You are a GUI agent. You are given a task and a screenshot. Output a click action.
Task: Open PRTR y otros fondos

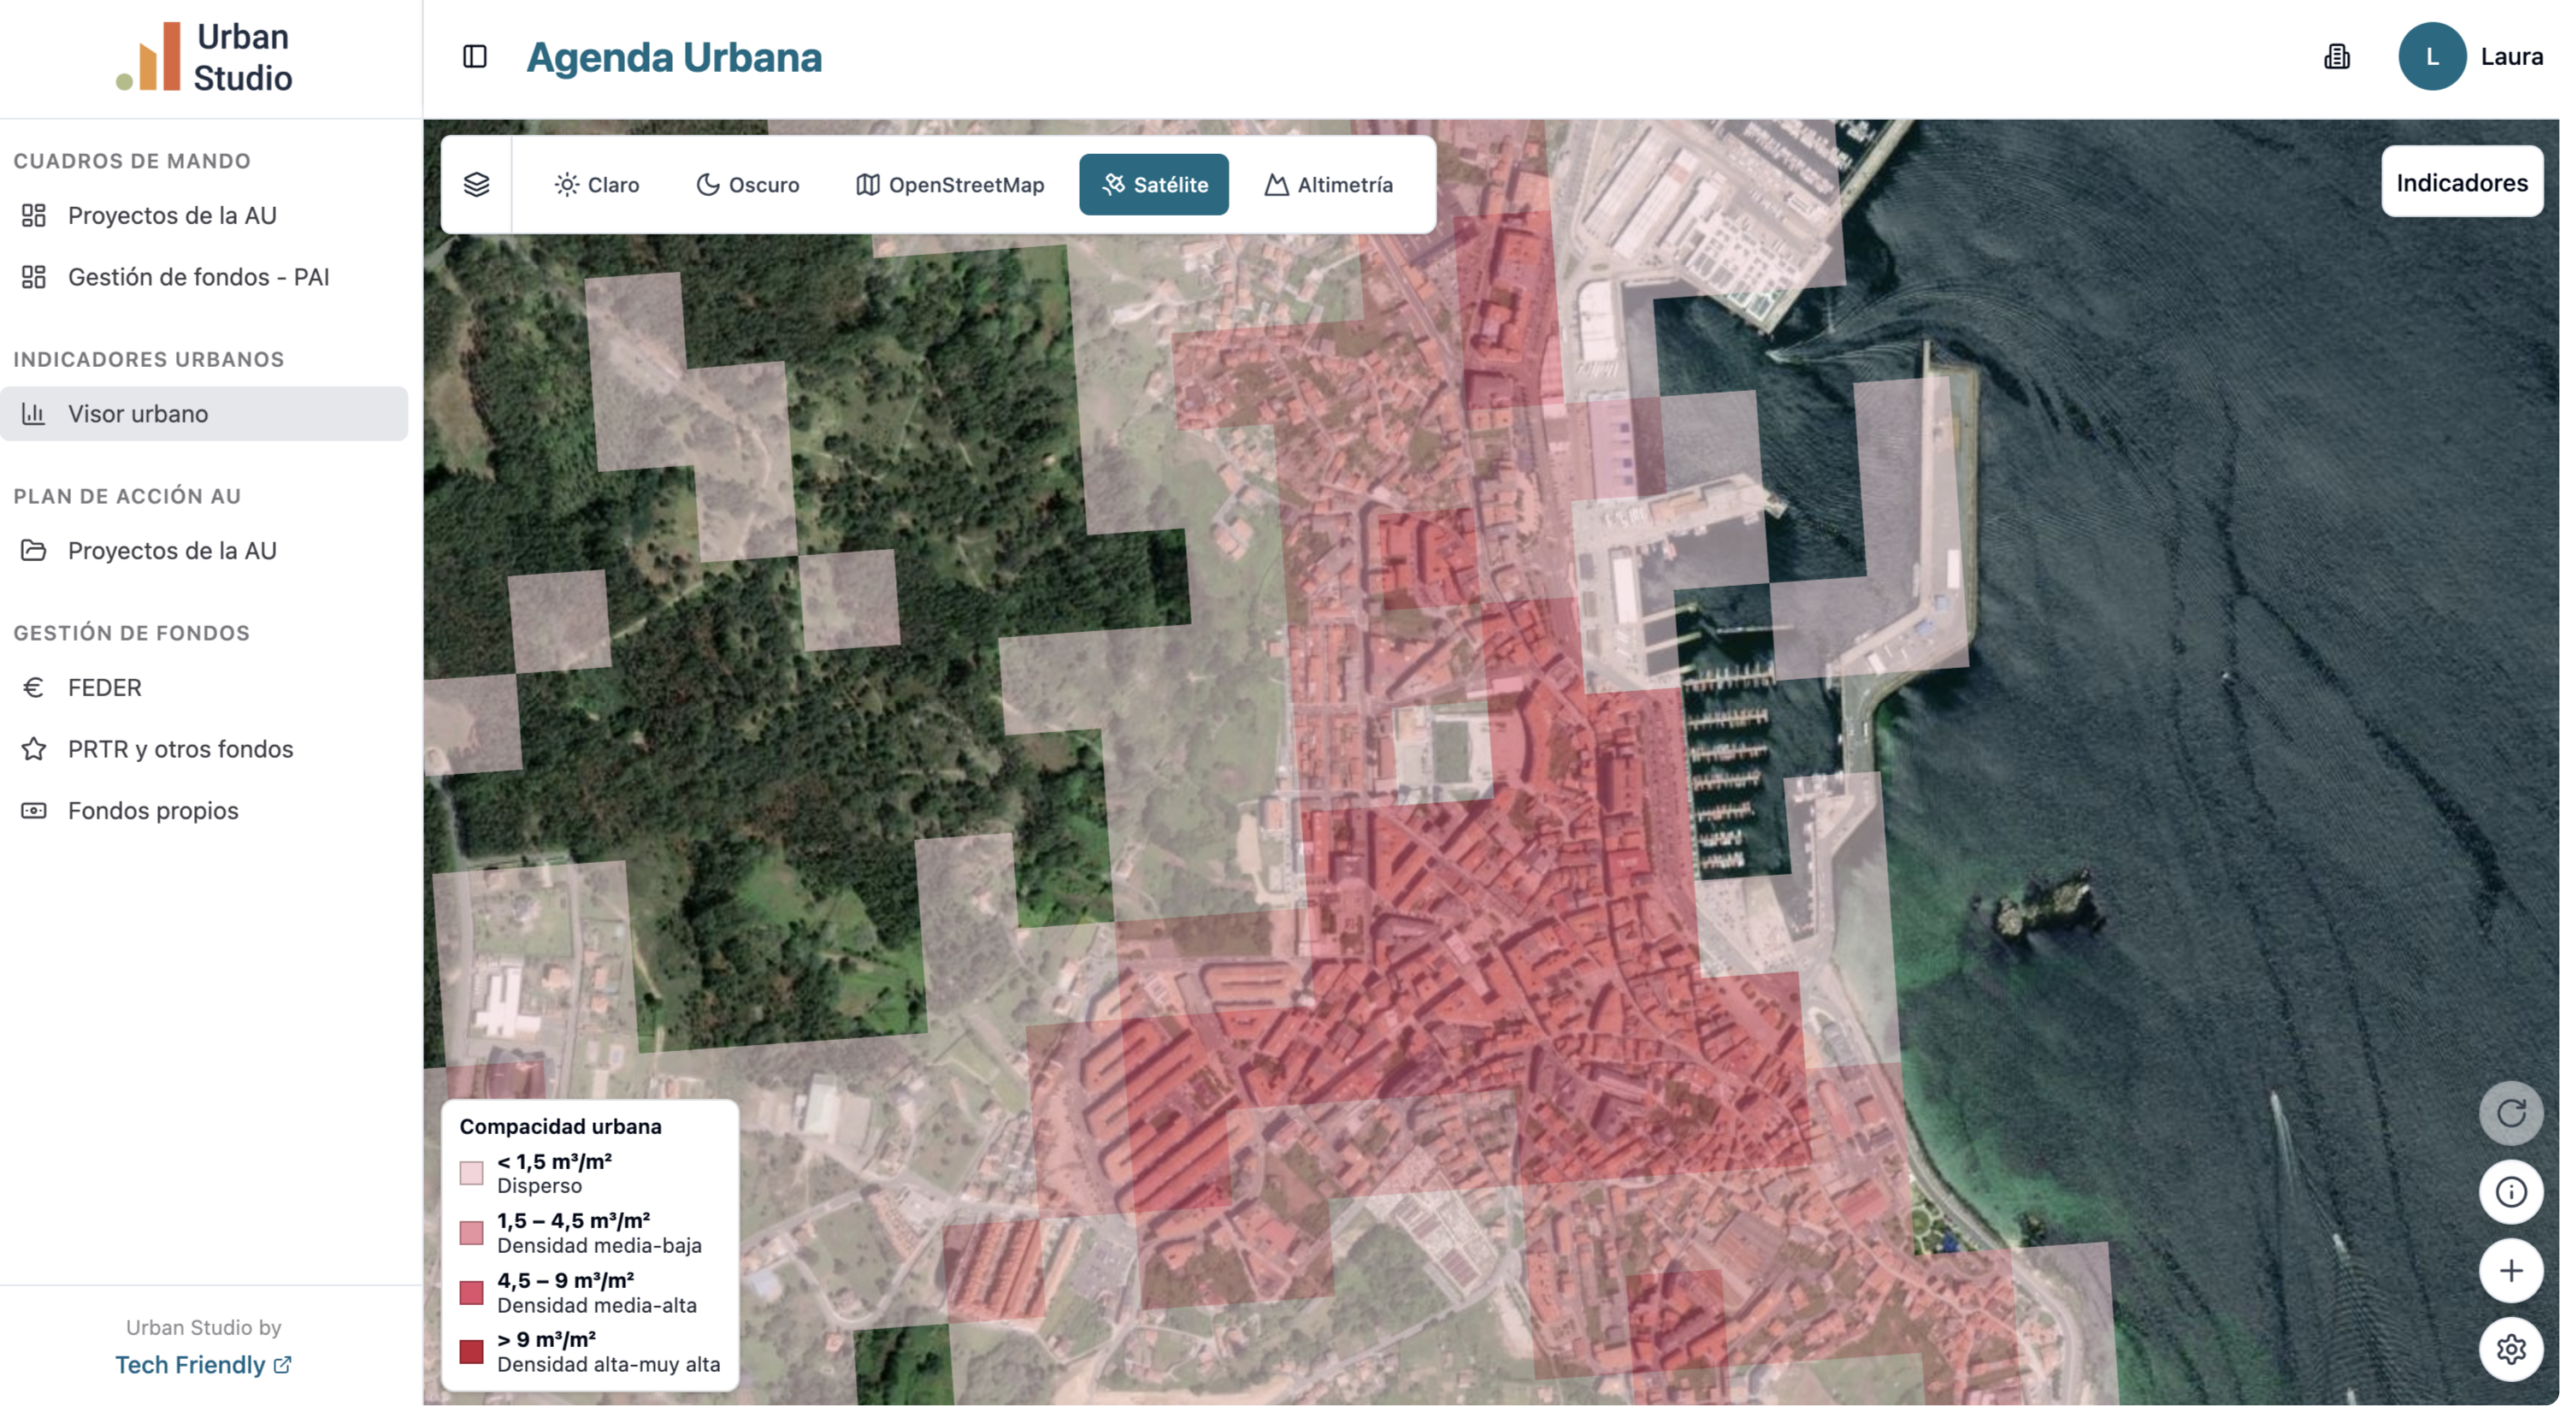pyautogui.click(x=180, y=749)
